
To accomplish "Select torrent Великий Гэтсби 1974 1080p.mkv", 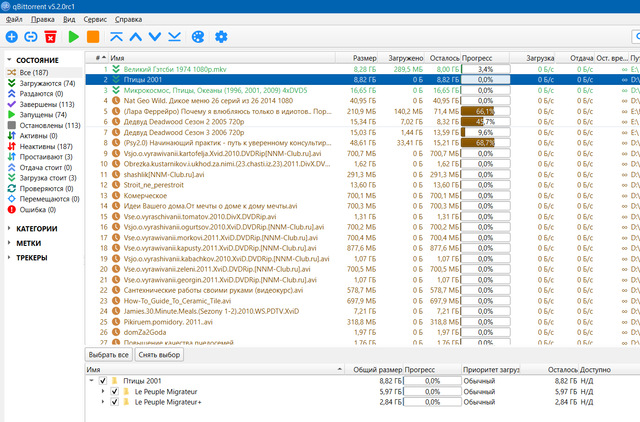I will (175, 69).
